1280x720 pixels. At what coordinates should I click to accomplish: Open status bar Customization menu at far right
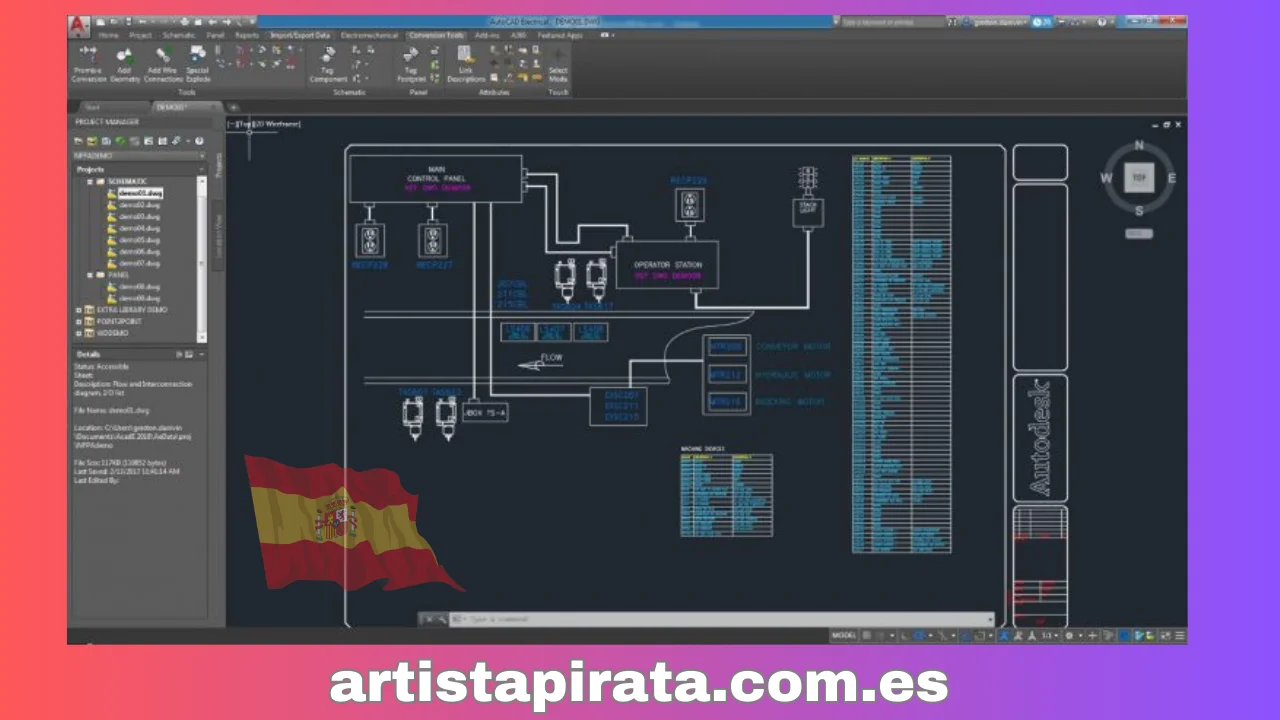tap(1181, 635)
